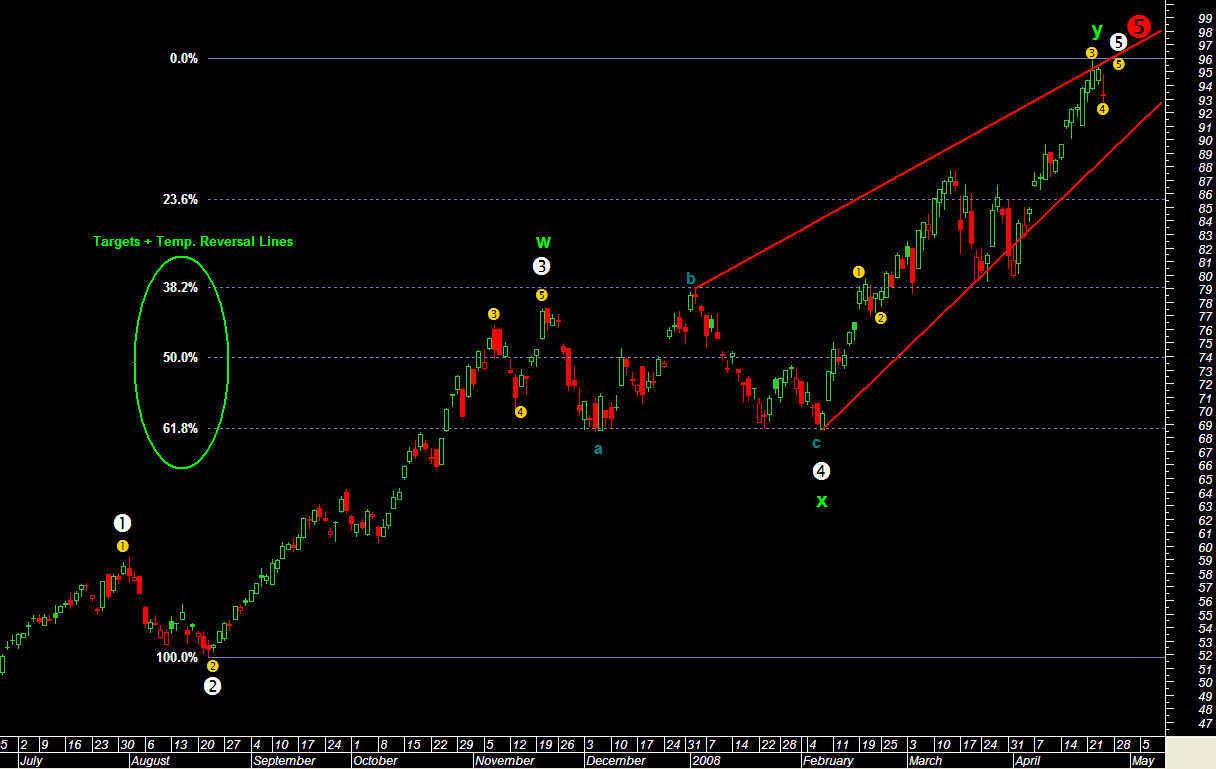The width and height of the screenshot is (1216, 769).
Task: Click the October month label
Action: coord(376,761)
